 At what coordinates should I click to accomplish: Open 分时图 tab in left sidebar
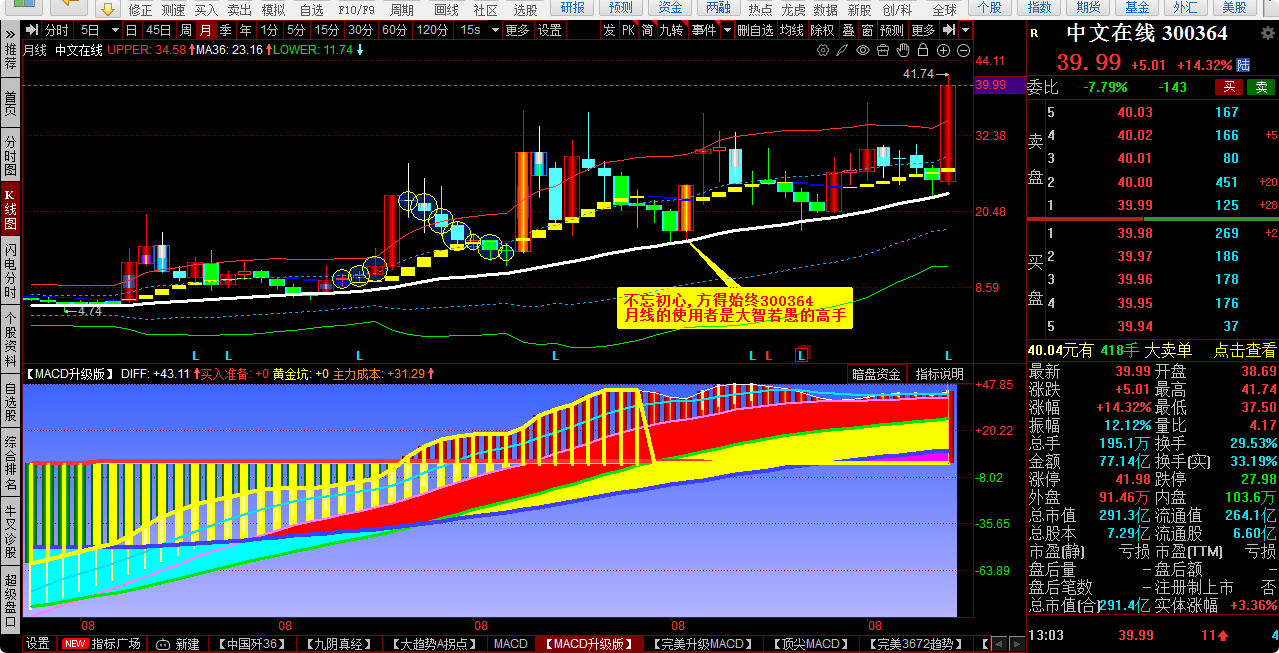[x=10, y=156]
